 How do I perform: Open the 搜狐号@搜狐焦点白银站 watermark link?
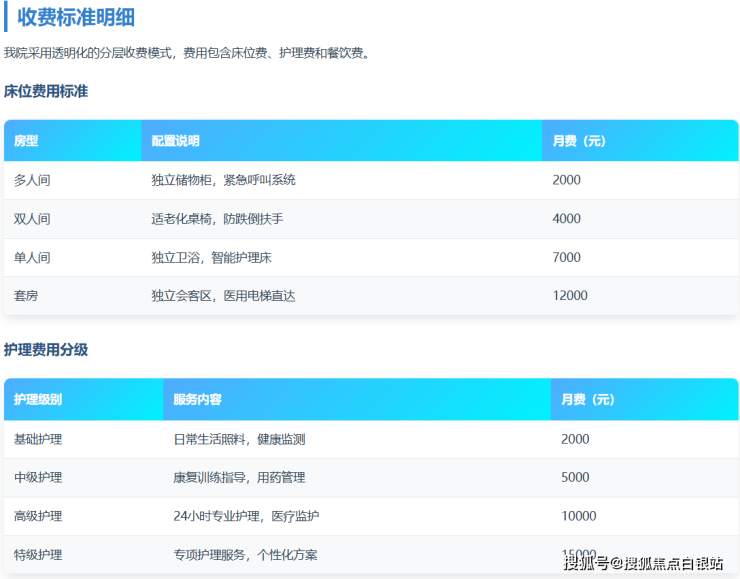pos(643,564)
